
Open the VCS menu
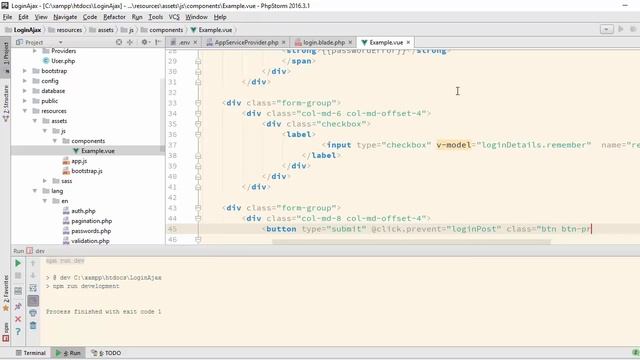[x=174, y=17]
